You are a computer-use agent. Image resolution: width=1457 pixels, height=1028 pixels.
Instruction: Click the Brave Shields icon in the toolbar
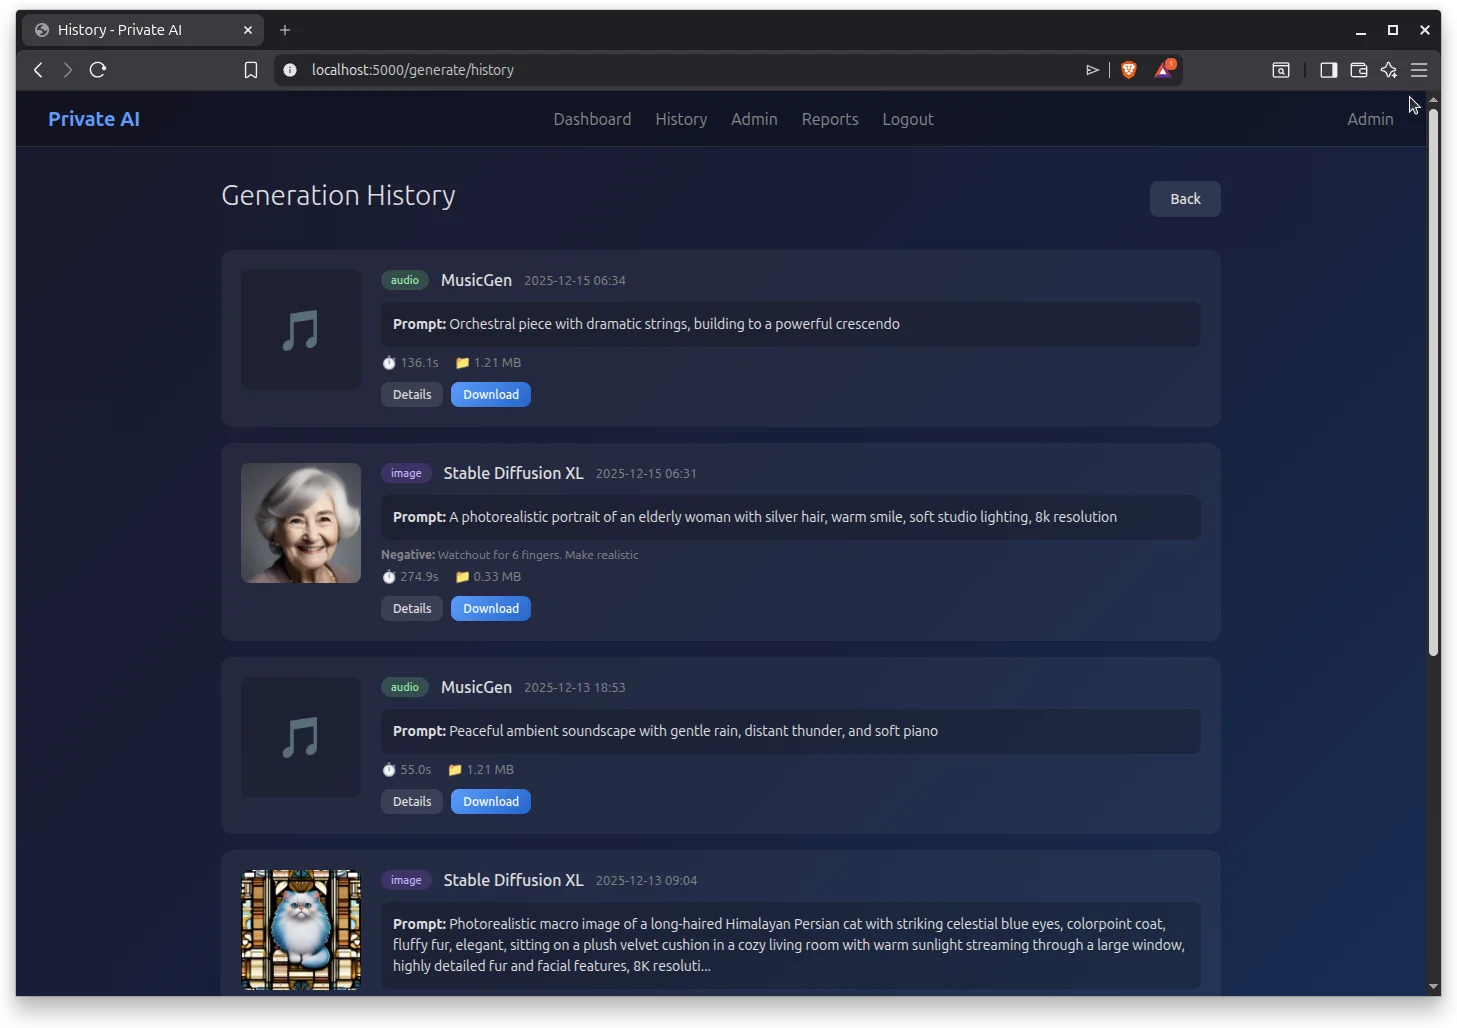1128,70
